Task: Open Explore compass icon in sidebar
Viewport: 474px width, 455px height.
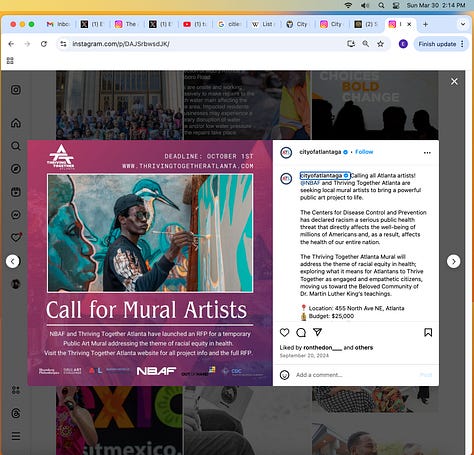Action: (x=16, y=169)
